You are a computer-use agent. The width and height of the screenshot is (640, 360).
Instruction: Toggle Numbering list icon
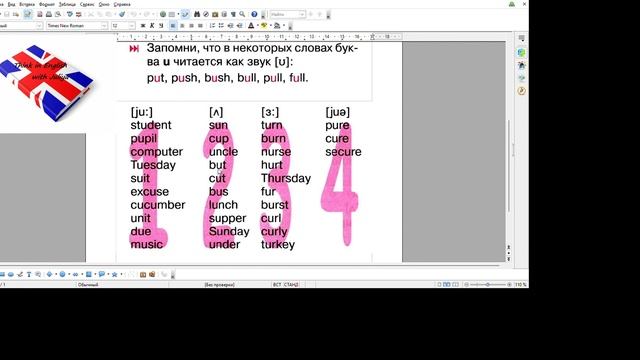tap(212, 25)
